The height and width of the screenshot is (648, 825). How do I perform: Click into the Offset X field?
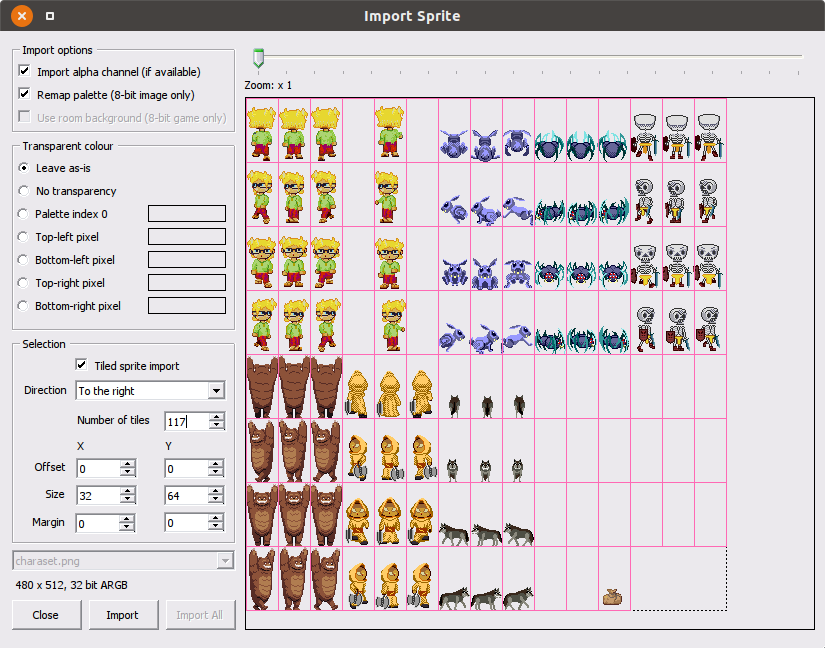pyautogui.click(x=98, y=469)
